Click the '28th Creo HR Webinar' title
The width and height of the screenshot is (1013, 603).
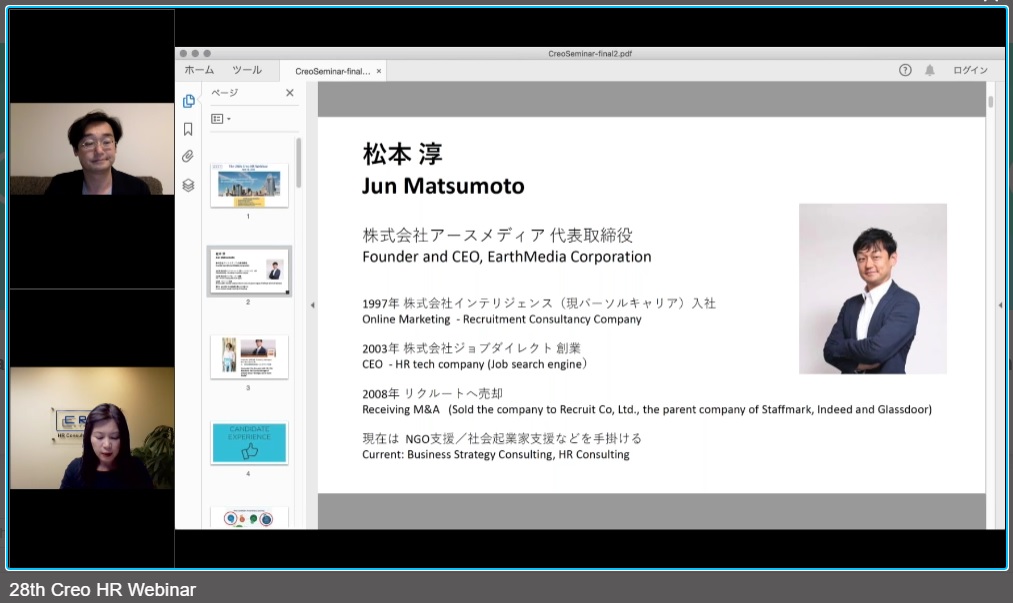[102, 589]
